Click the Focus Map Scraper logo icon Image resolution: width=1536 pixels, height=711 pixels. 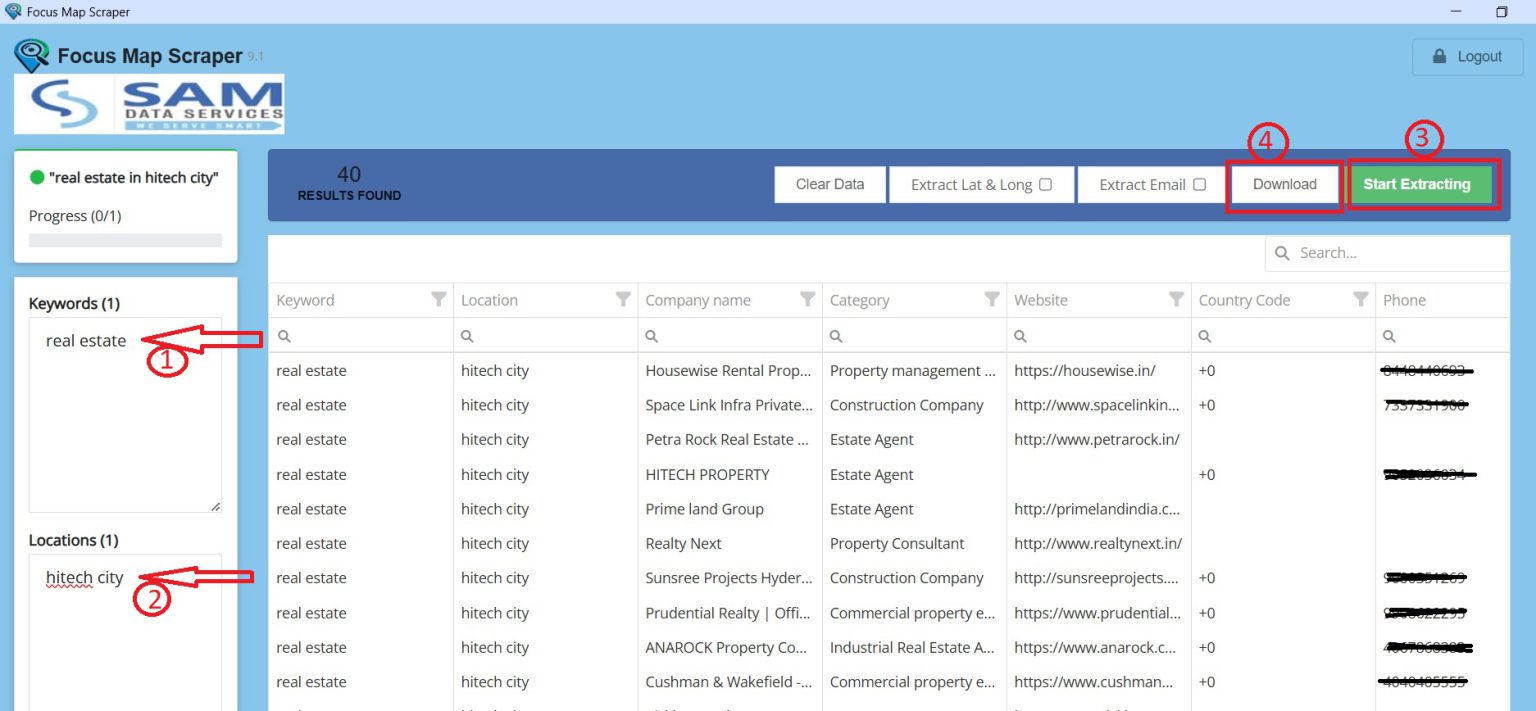click(32, 56)
